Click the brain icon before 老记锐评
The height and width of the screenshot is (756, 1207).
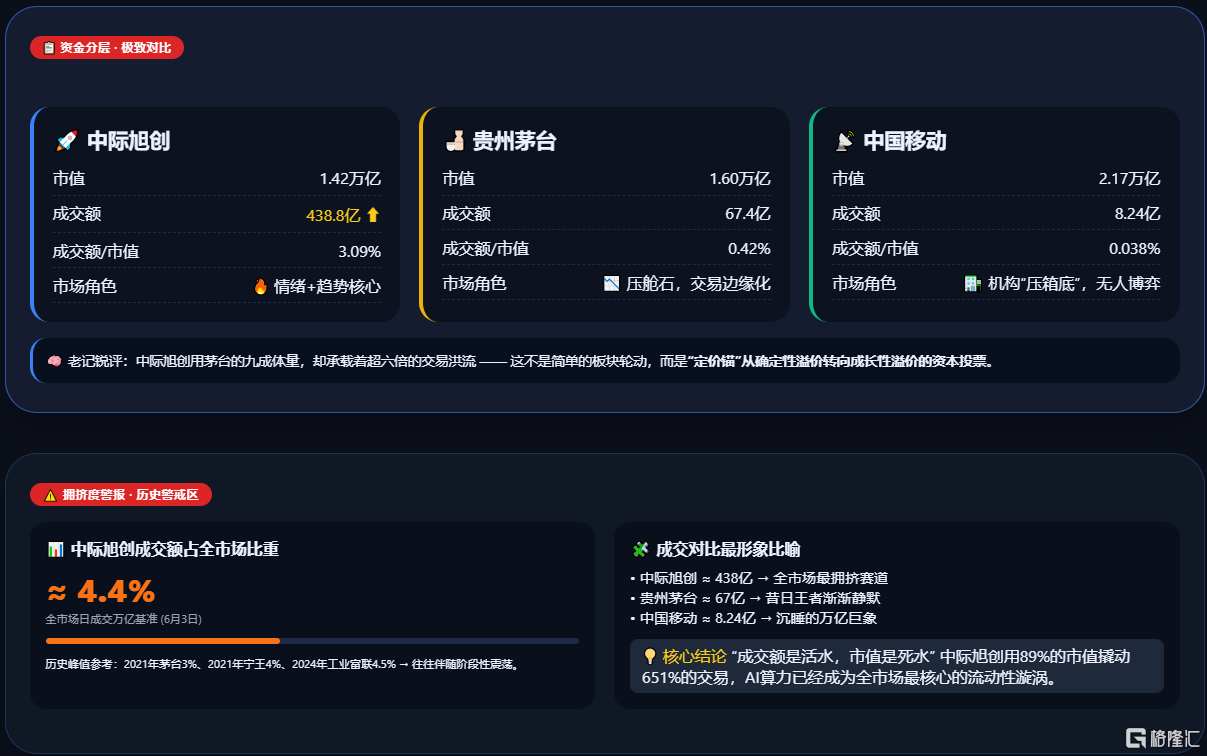pyautogui.click(x=55, y=361)
